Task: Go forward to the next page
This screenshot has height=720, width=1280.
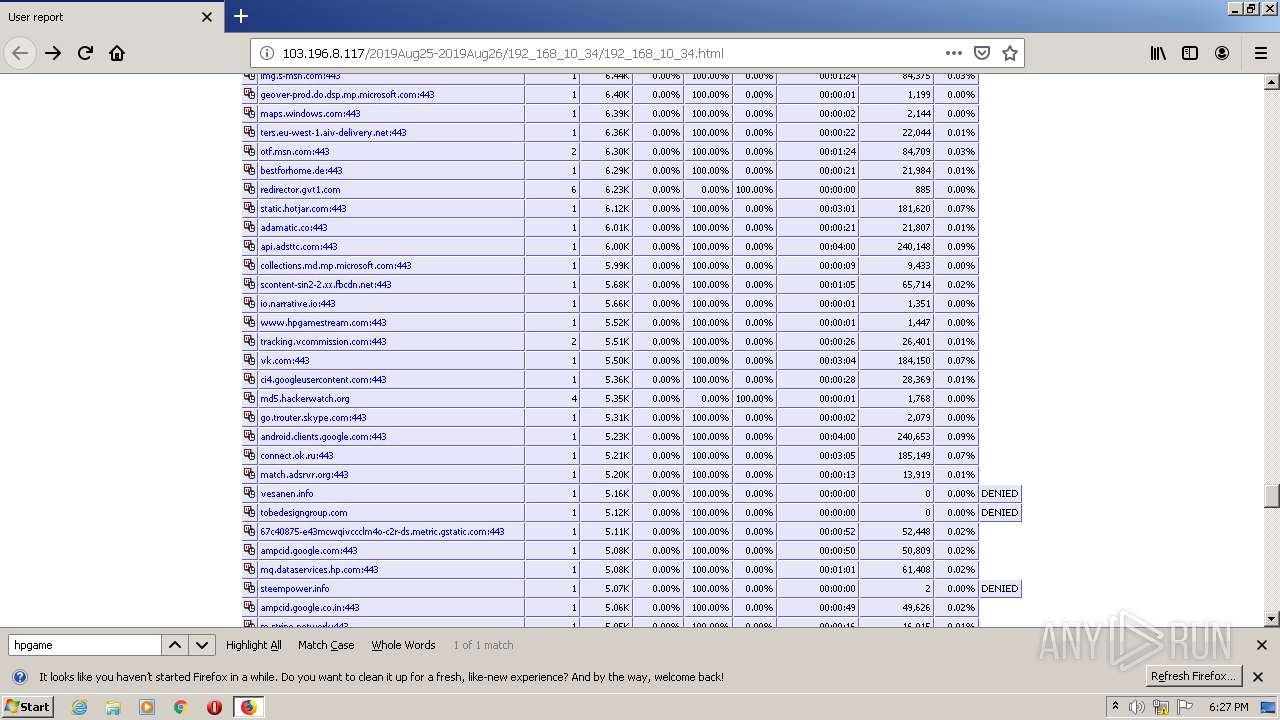Action: [x=53, y=53]
